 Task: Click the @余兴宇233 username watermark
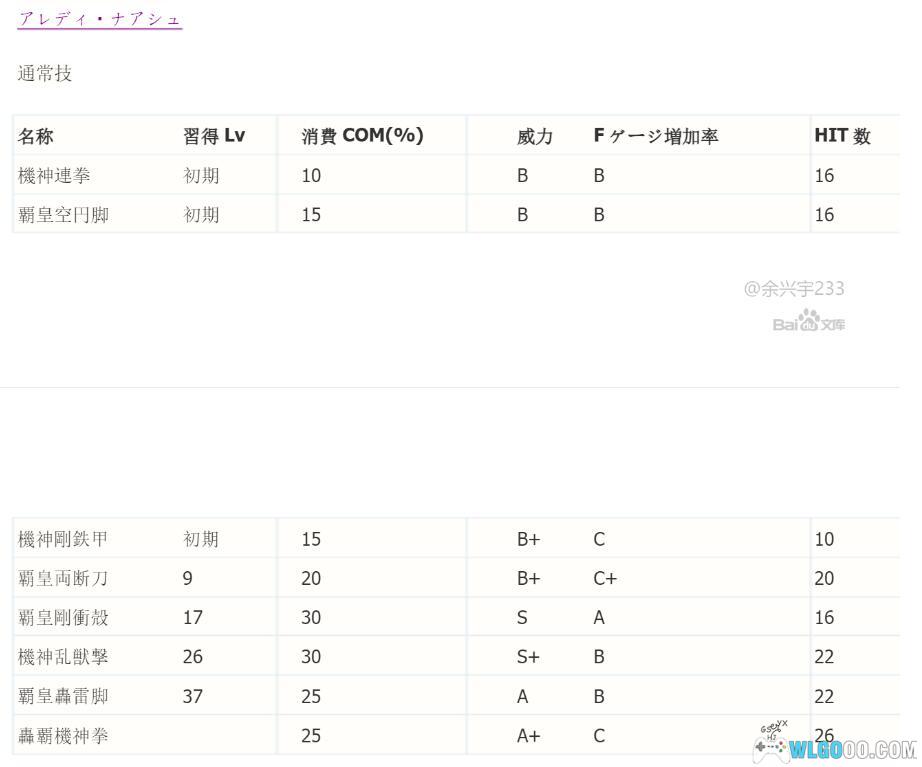tap(794, 289)
